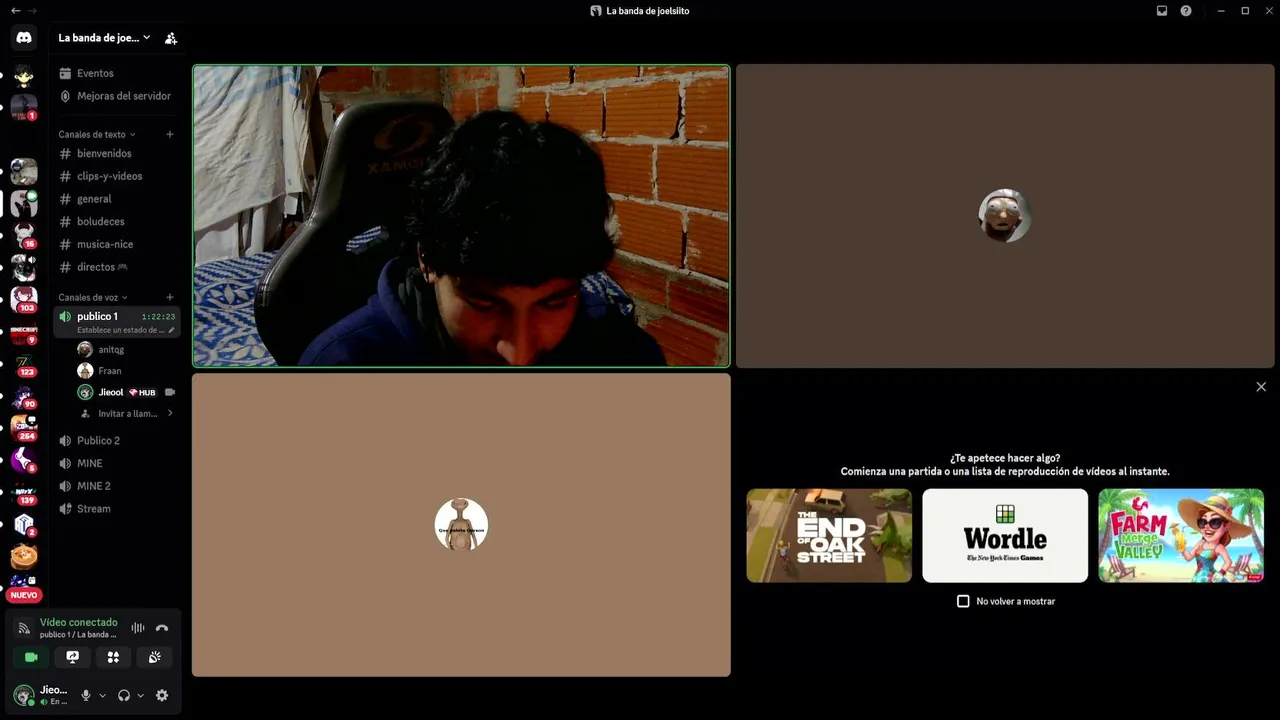Turn off the camera
The height and width of the screenshot is (720, 1280).
[x=31, y=657]
